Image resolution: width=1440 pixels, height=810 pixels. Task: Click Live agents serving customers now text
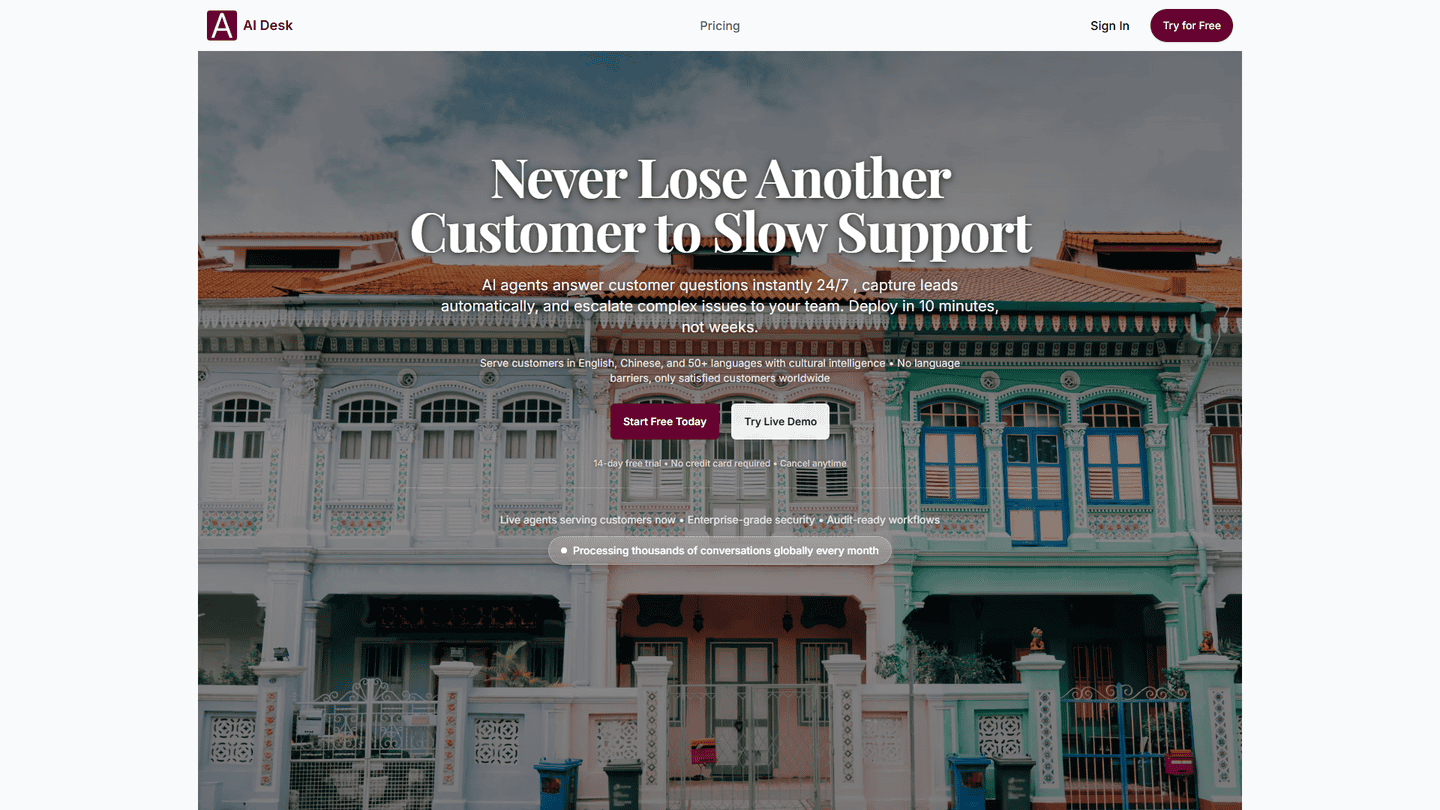pyautogui.click(x=588, y=520)
